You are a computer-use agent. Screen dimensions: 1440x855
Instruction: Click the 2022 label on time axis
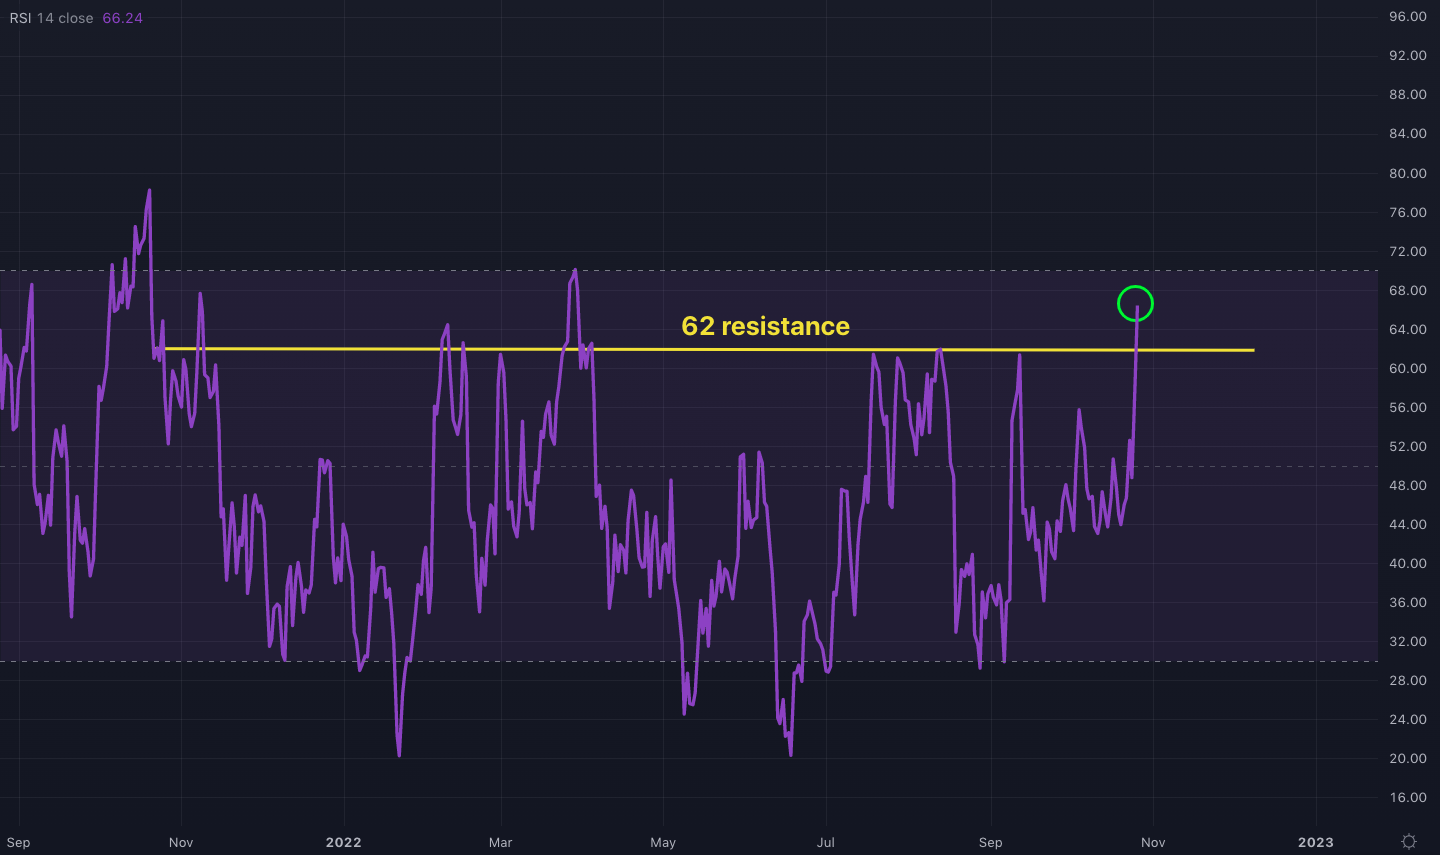pos(343,842)
